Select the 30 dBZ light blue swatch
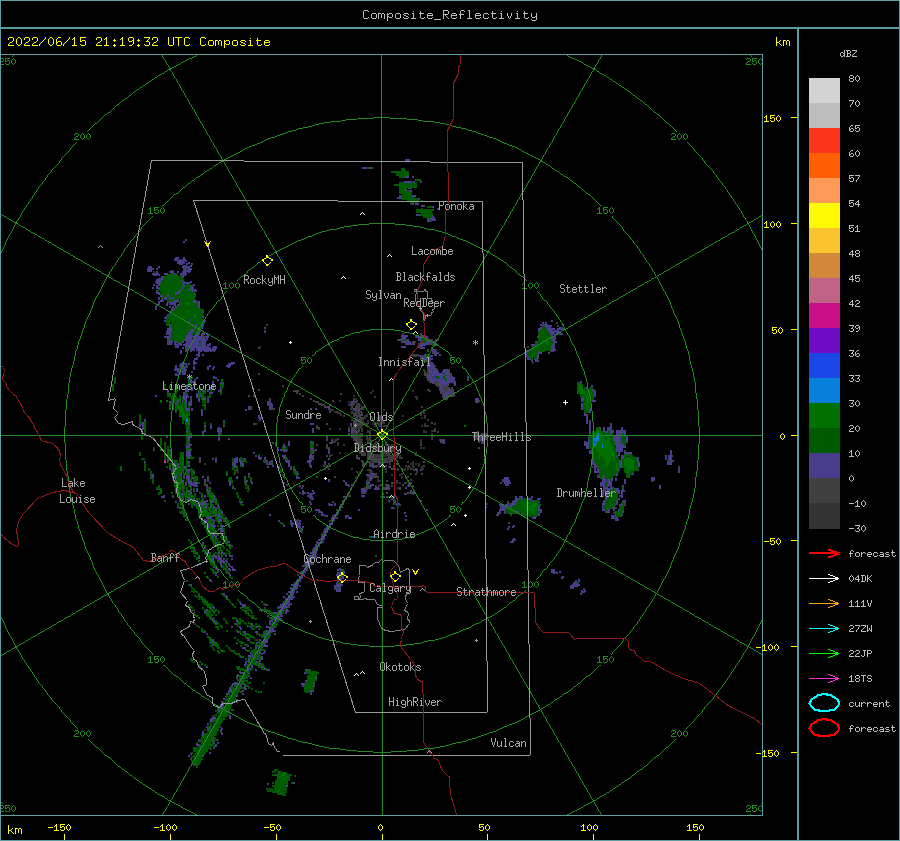Screen dimensions: 900x841 click(824, 390)
